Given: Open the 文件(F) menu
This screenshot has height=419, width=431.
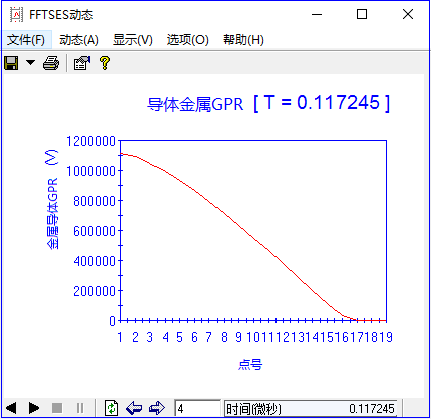Looking at the screenshot, I should [x=26, y=40].
